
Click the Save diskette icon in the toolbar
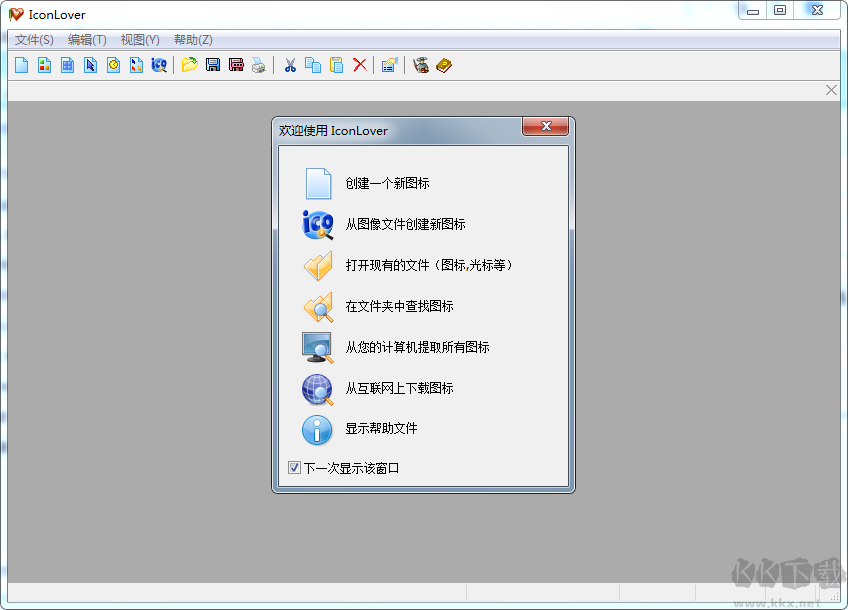(x=212, y=64)
